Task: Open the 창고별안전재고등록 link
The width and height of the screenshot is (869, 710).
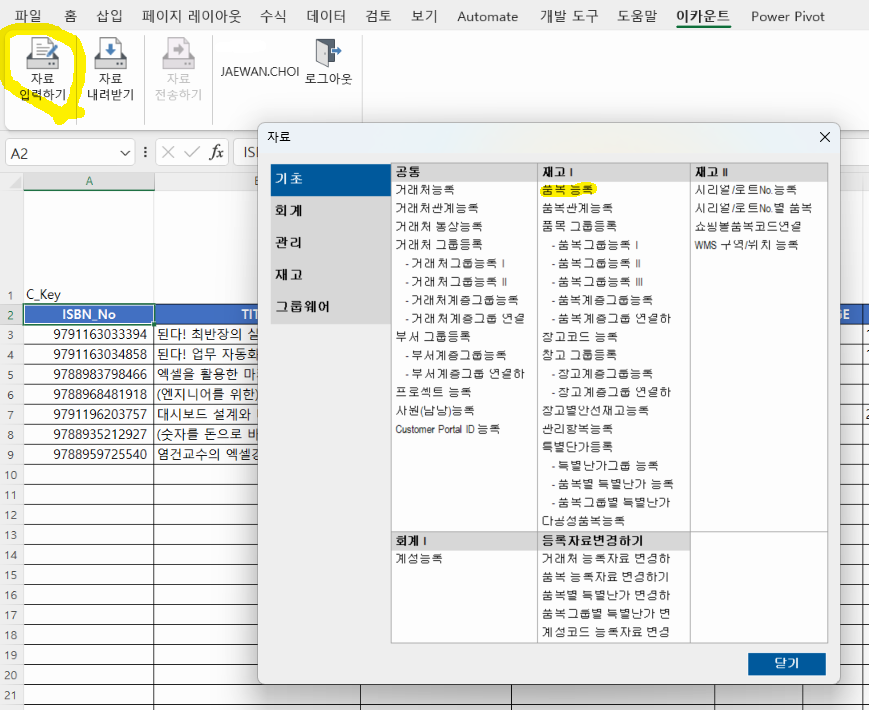Action: [x=595, y=410]
